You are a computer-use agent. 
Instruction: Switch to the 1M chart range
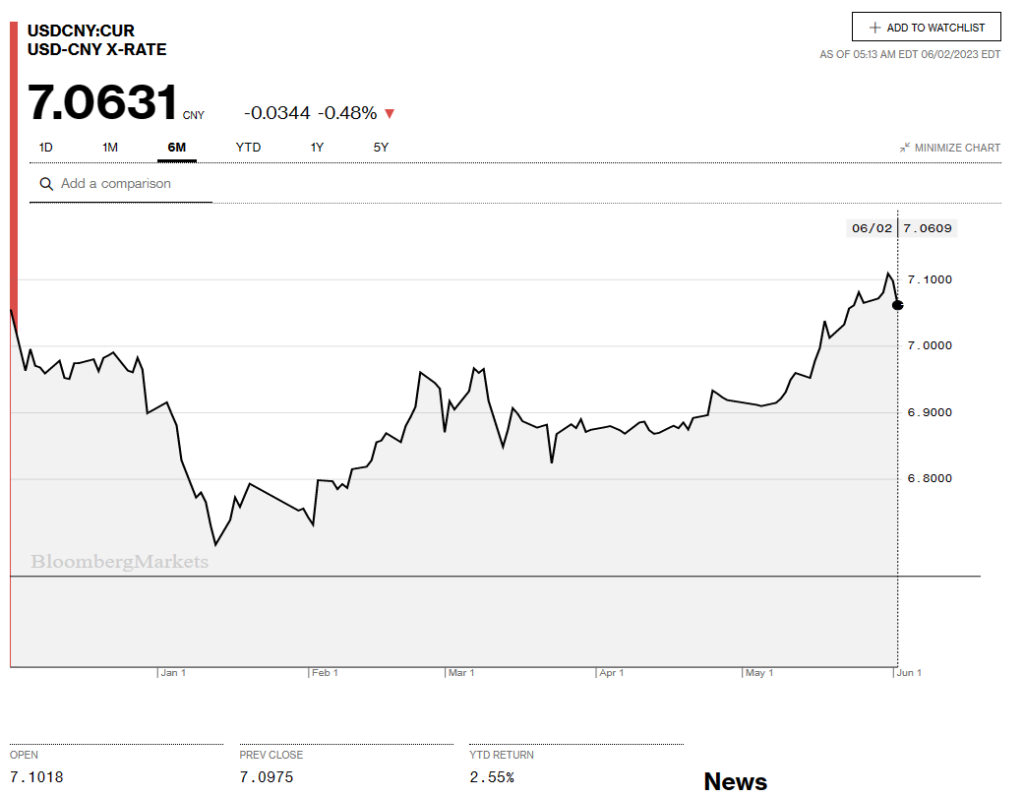click(x=110, y=148)
